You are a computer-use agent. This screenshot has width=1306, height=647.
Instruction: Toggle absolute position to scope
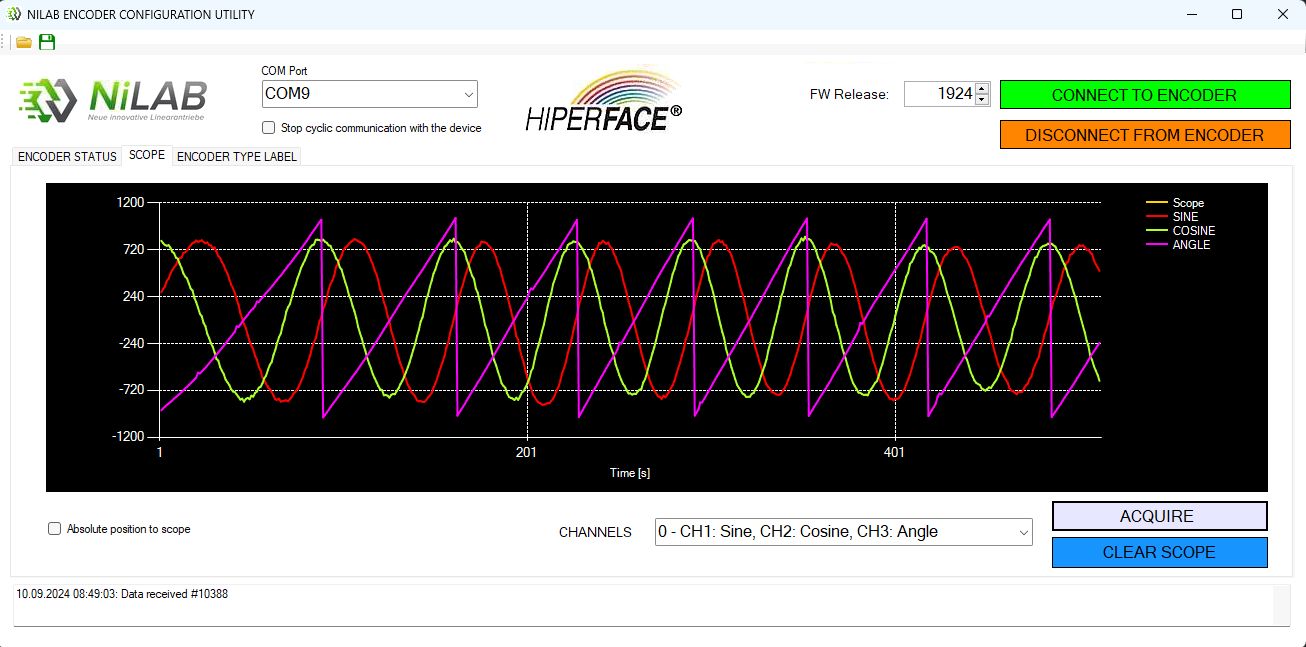coord(54,528)
